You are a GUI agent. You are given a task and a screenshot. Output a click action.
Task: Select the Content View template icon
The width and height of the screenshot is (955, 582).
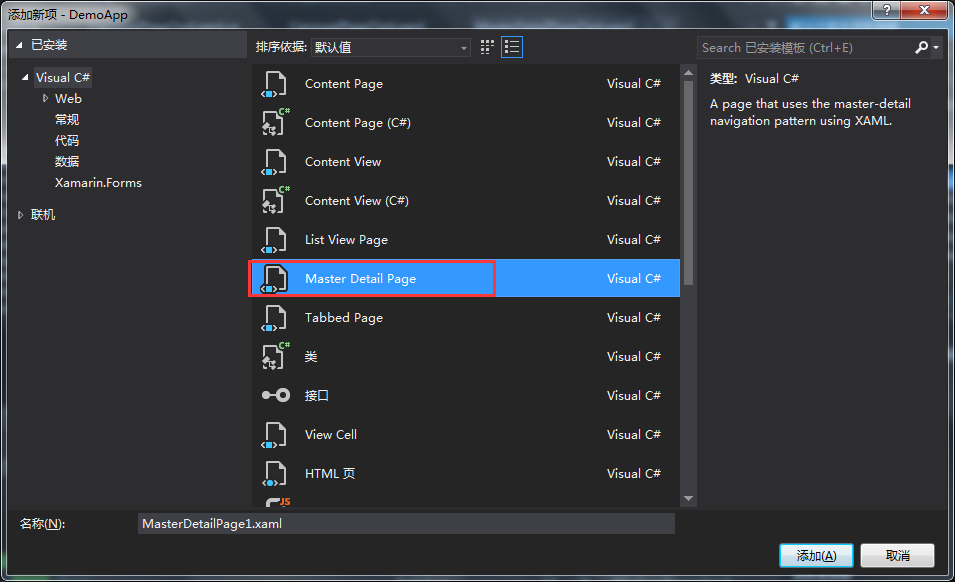[275, 161]
